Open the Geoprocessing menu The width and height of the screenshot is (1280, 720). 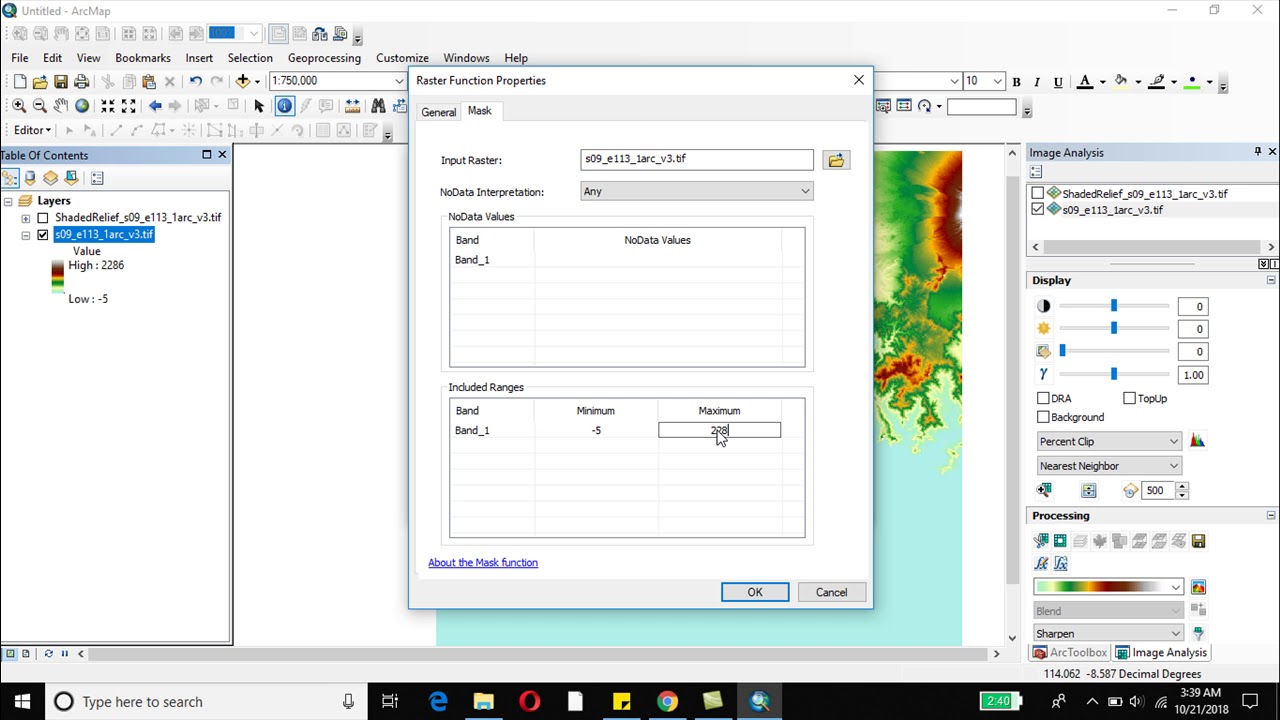(x=324, y=58)
